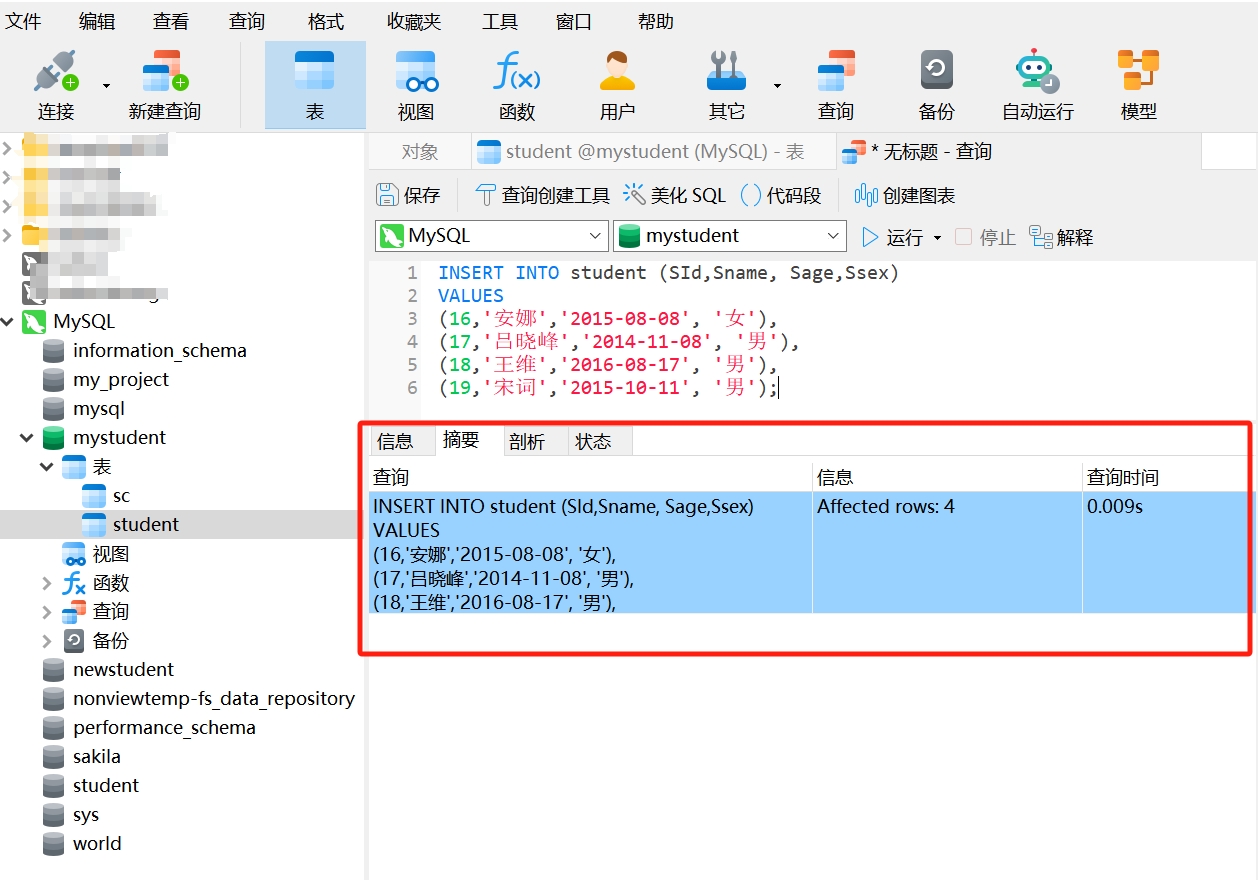The image size is (1258, 880).
Task: Beautify the SQL with 美化 SQL
Action: pyautogui.click(x=675, y=195)
